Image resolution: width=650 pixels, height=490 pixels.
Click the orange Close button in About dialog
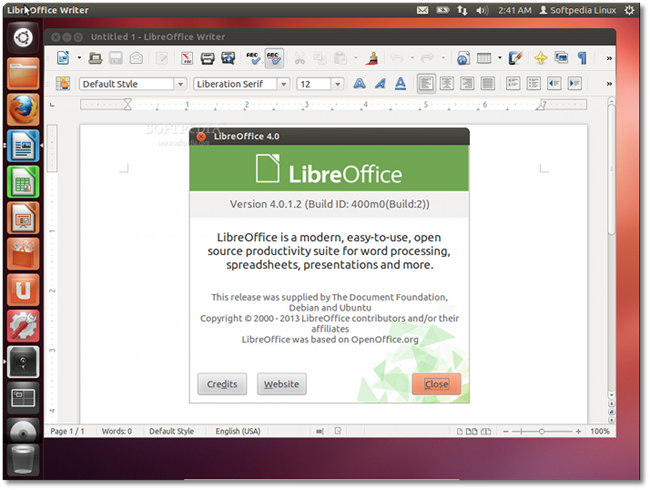click(x=436, y=384)
